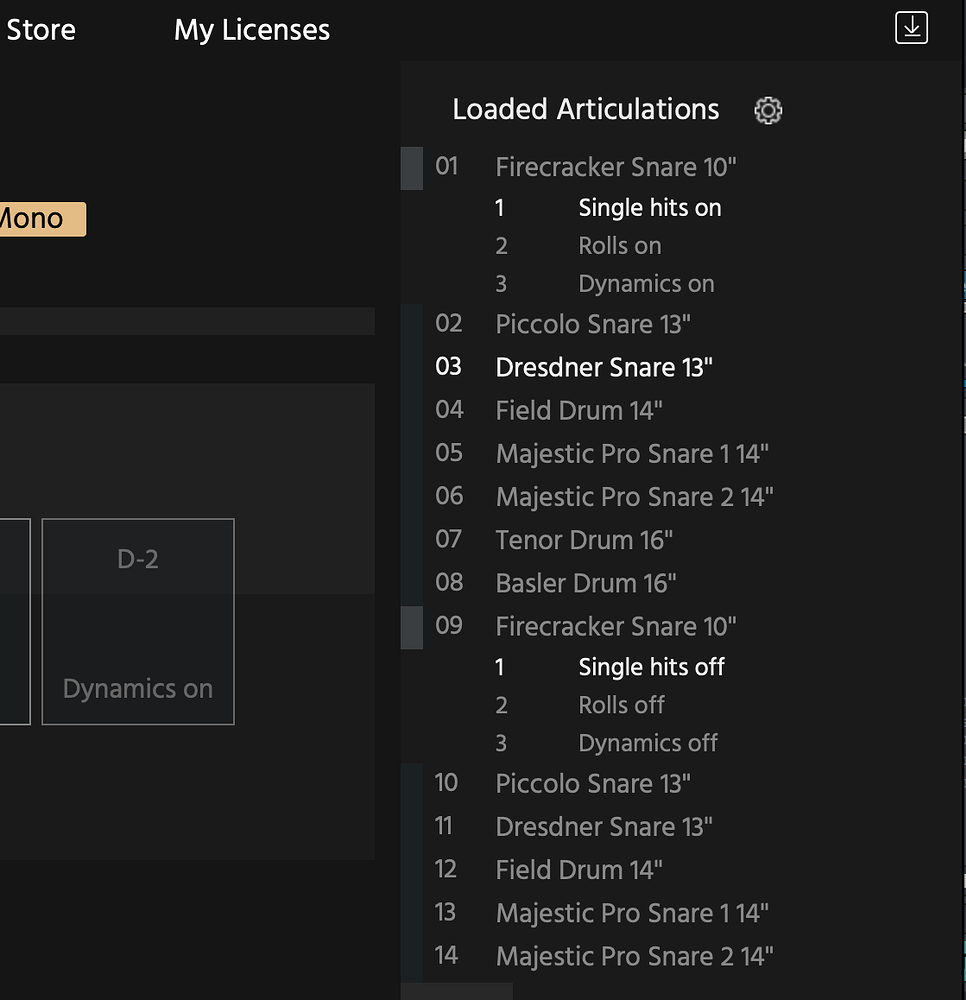This screenshot has width=966, height=1000.
Task: Activate "Dynamics on" under Firecracker Snare slot 01
Action: click(x=646, y=283)
